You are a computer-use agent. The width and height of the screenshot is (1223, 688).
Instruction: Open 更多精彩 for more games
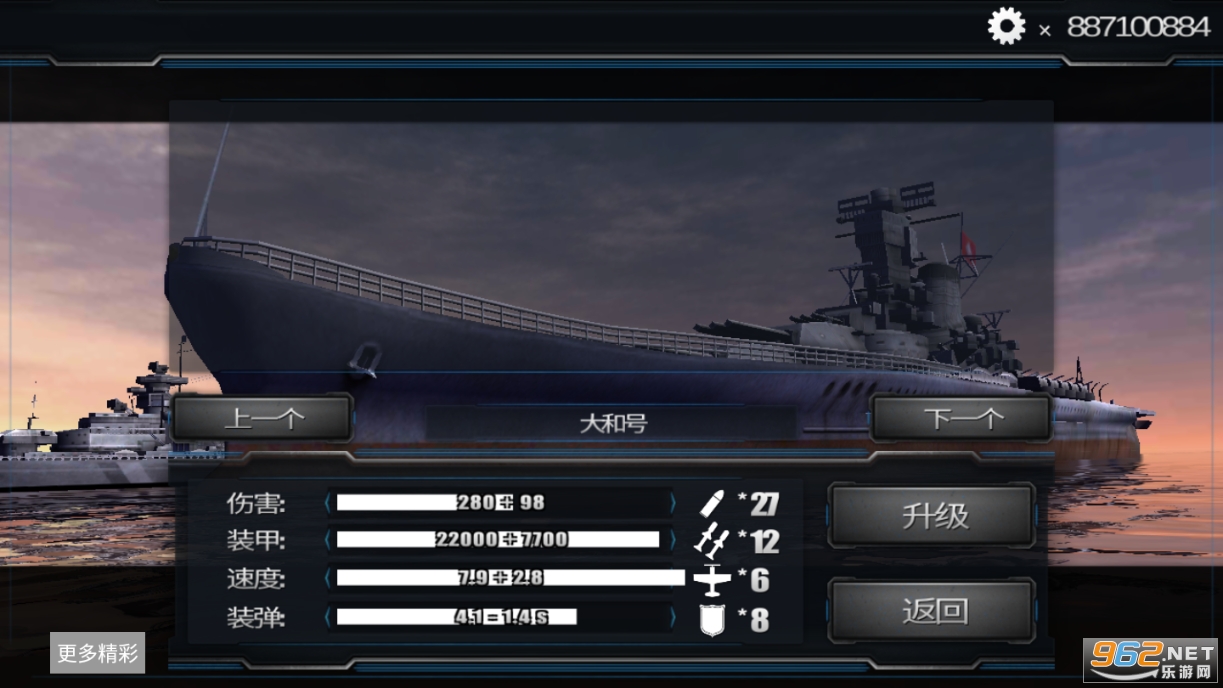point(97,653)
